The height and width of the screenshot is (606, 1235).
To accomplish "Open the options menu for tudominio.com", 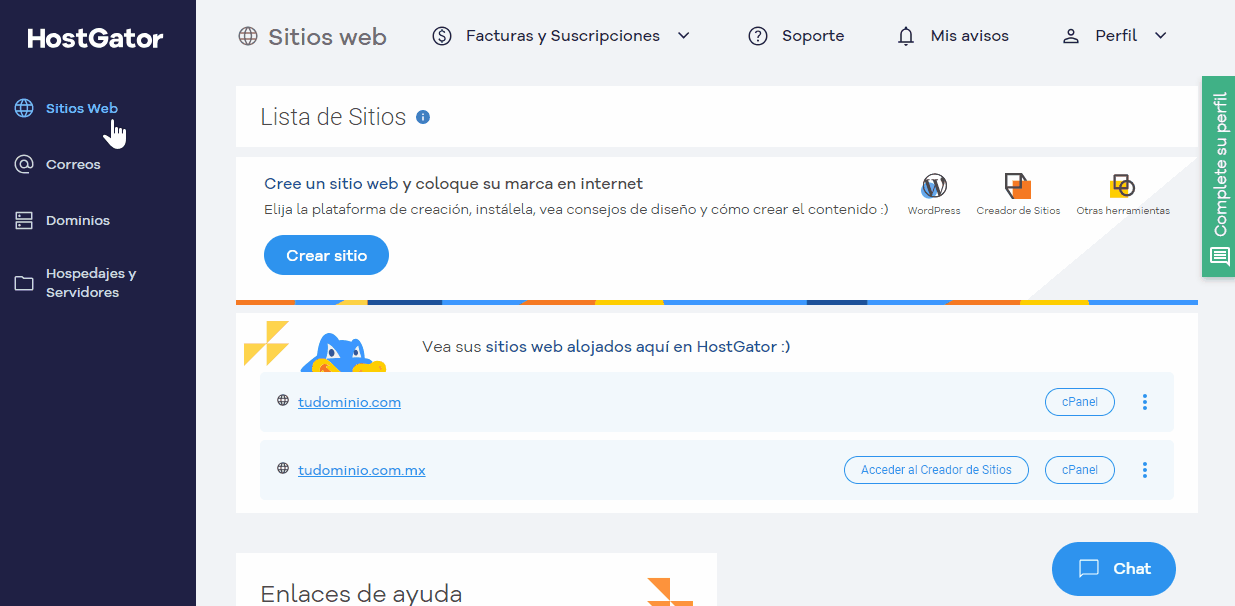I will 1144,402.
